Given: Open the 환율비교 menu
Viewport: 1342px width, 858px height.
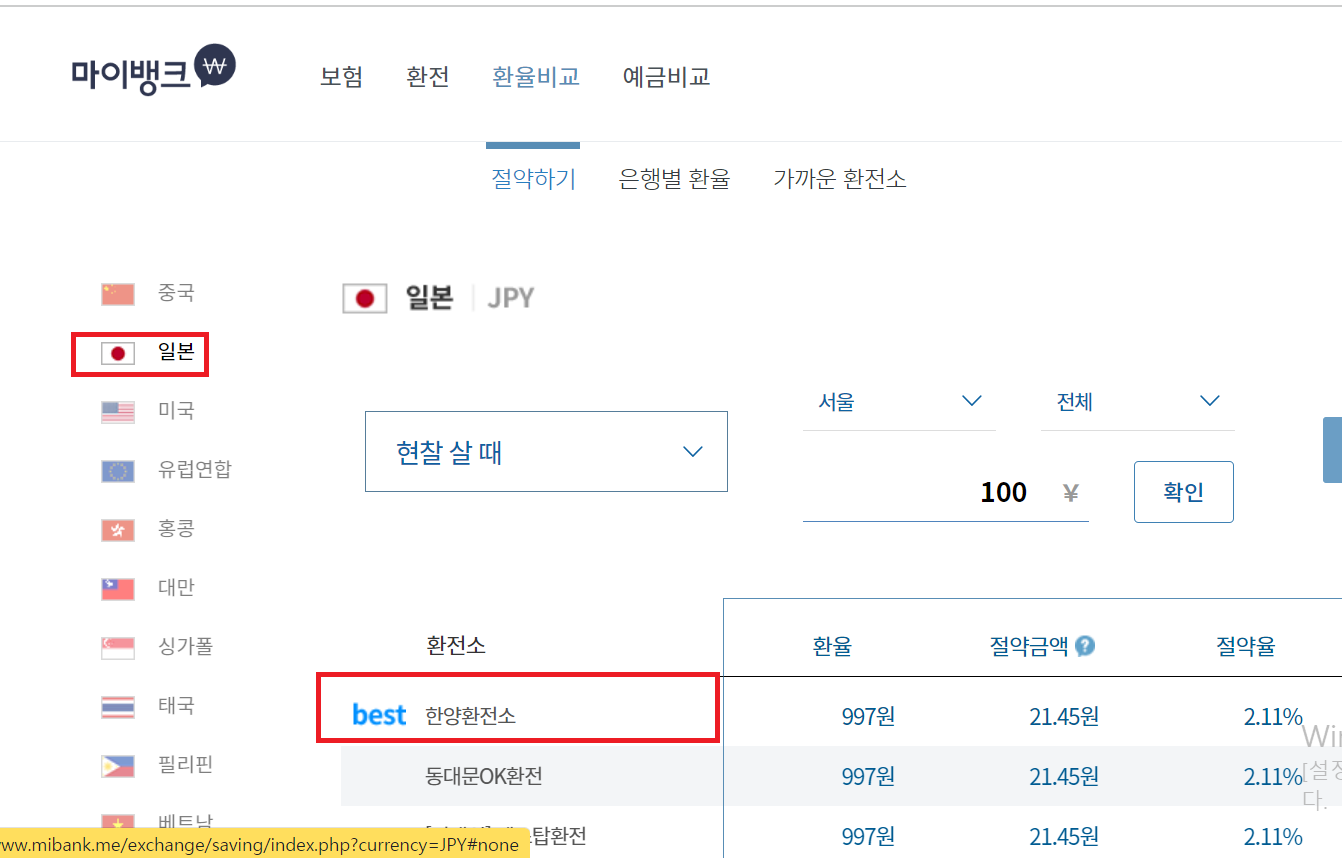Looking at the screenshot, I should pos(536,77).
